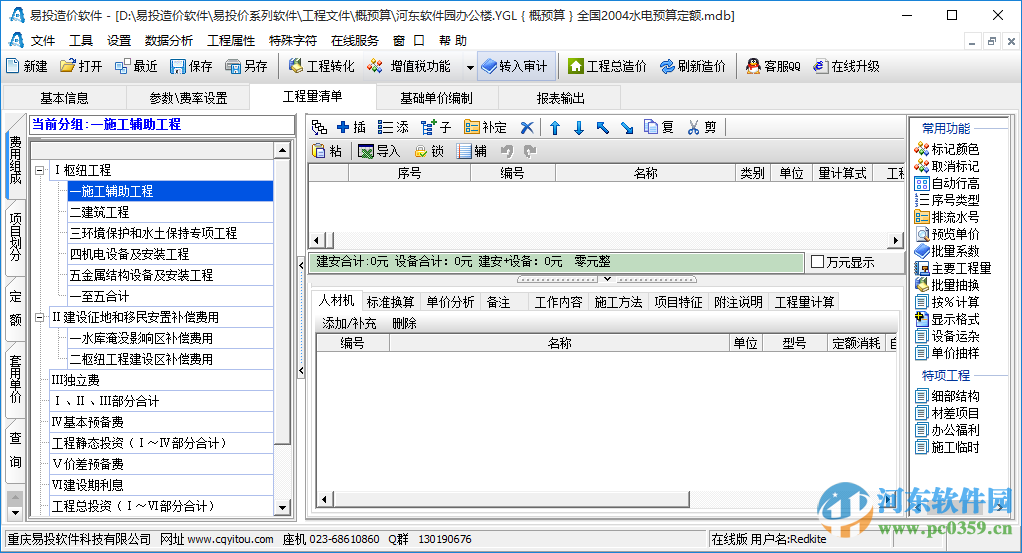Screen dimensions: 1022x553
Task: Add supplementary quota with 补定
Action: (485, 127)
